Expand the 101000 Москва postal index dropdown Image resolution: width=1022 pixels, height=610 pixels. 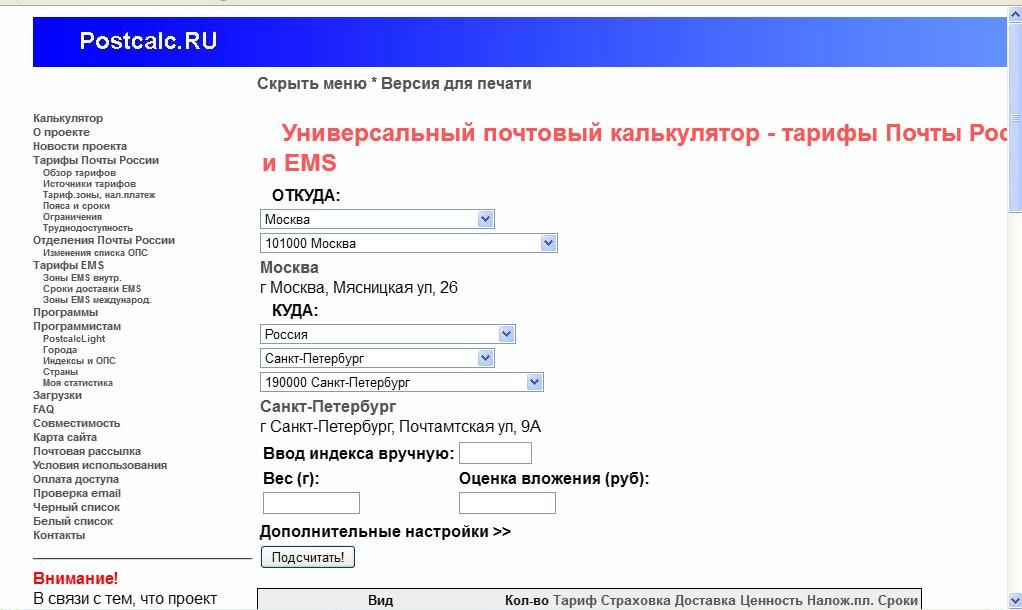[x=408, y=243]
